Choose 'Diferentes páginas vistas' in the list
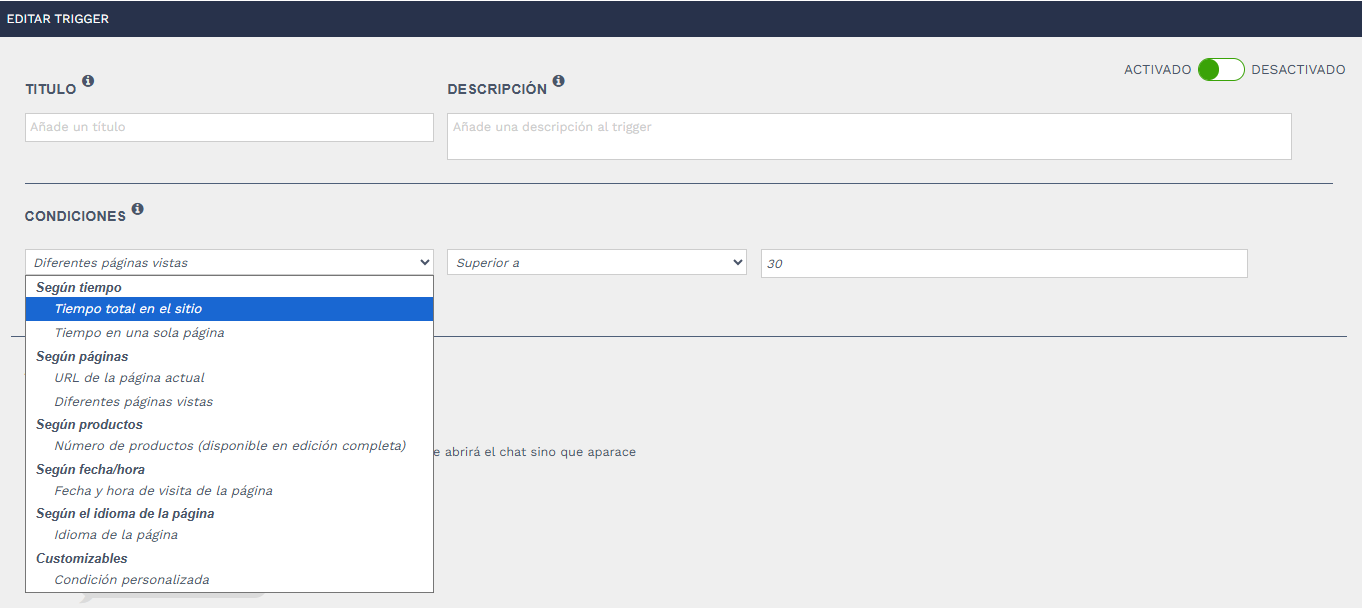 coord(133,401)
